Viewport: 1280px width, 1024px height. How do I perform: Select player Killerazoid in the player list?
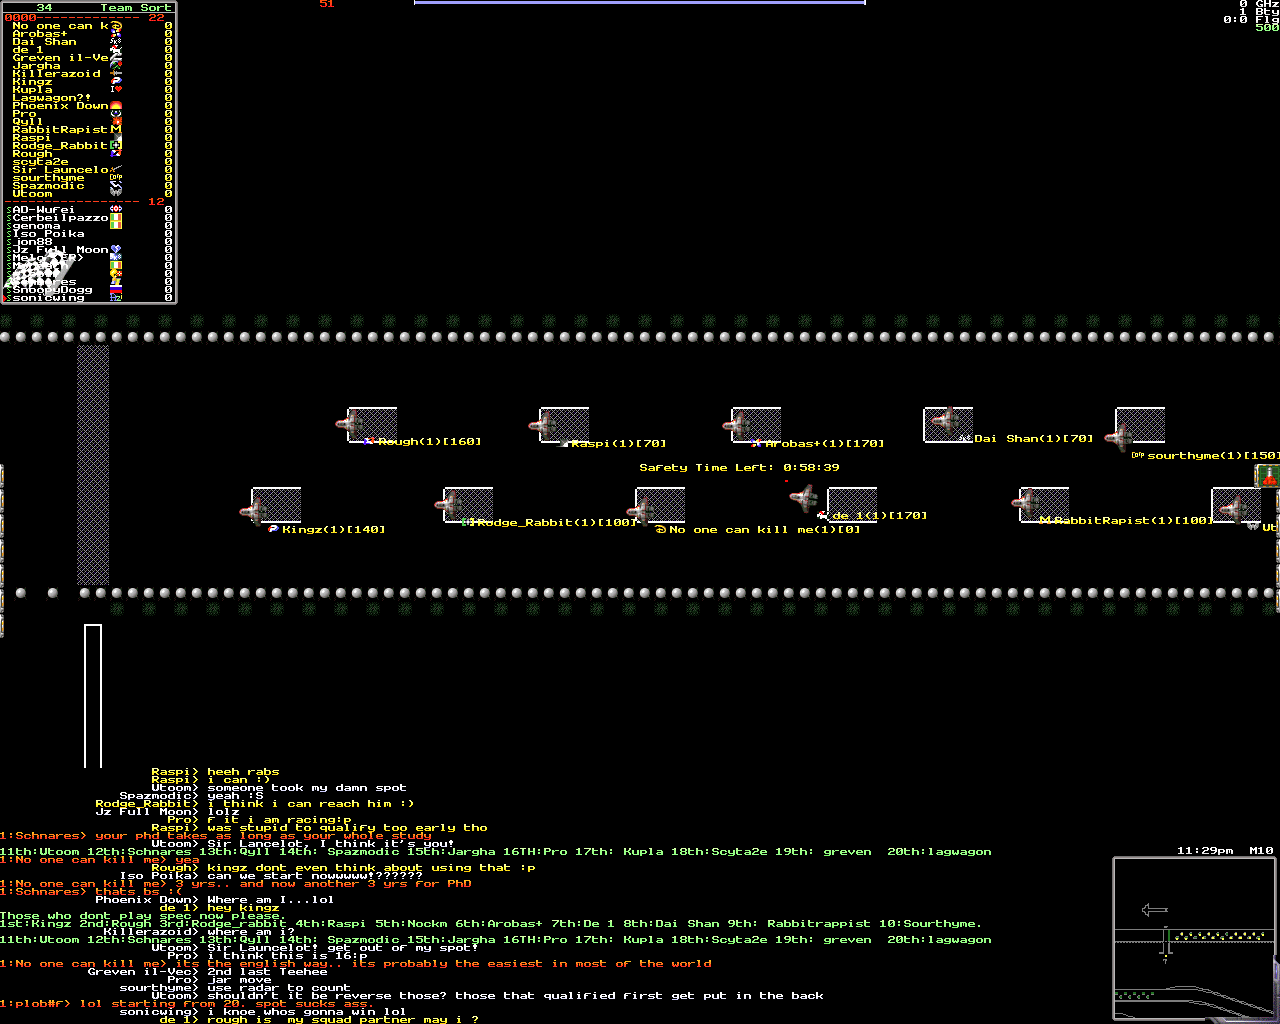(56, 74)
